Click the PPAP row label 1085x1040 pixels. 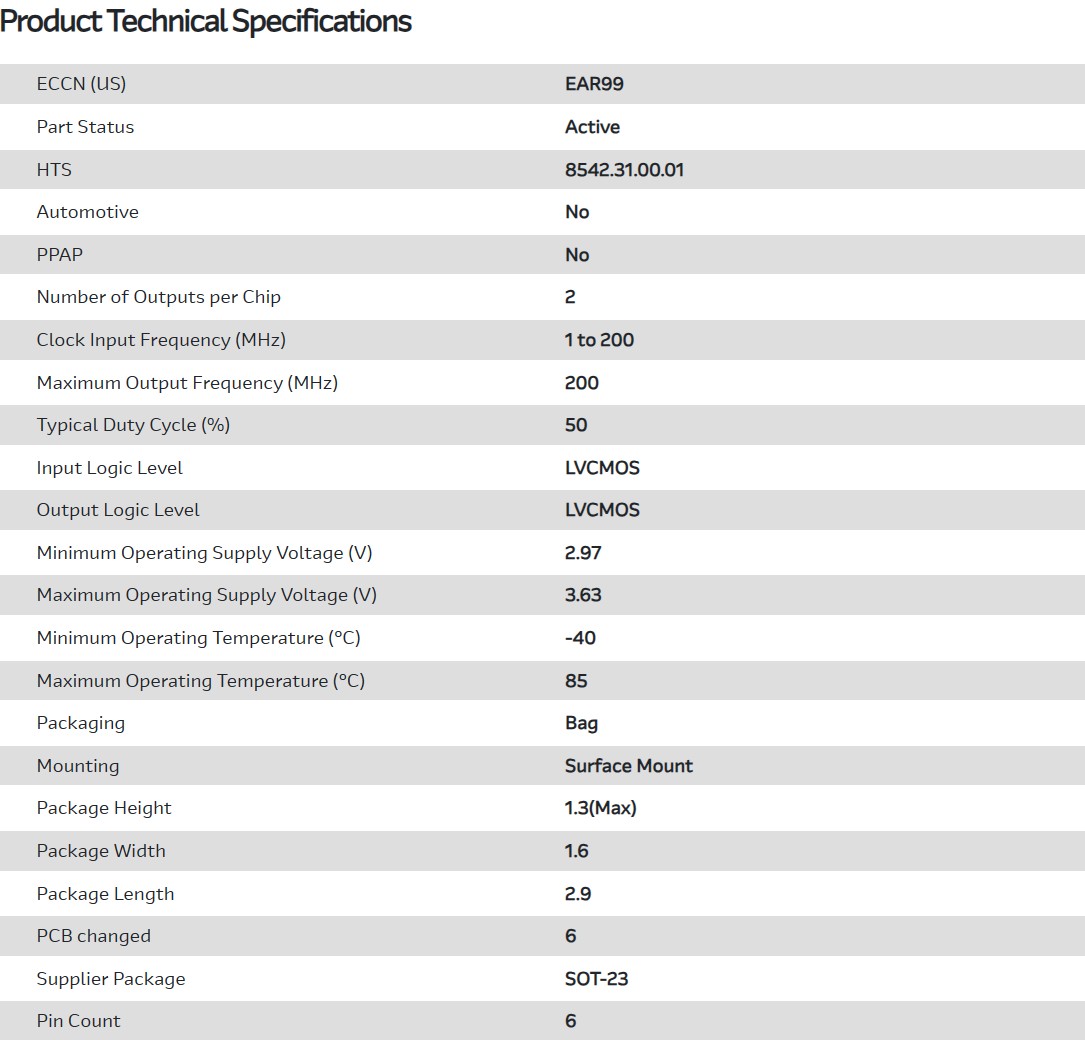(59, 255)
